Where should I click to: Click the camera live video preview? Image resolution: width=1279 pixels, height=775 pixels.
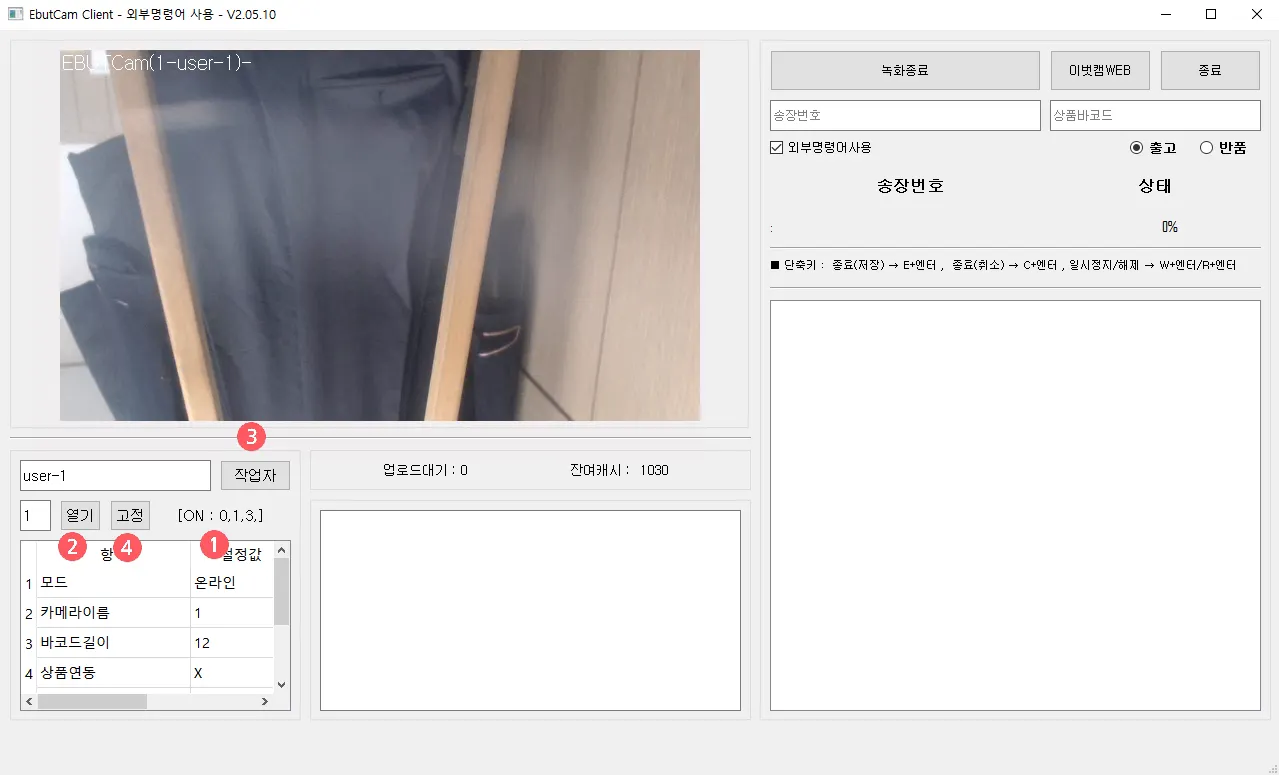coord(380,235)
